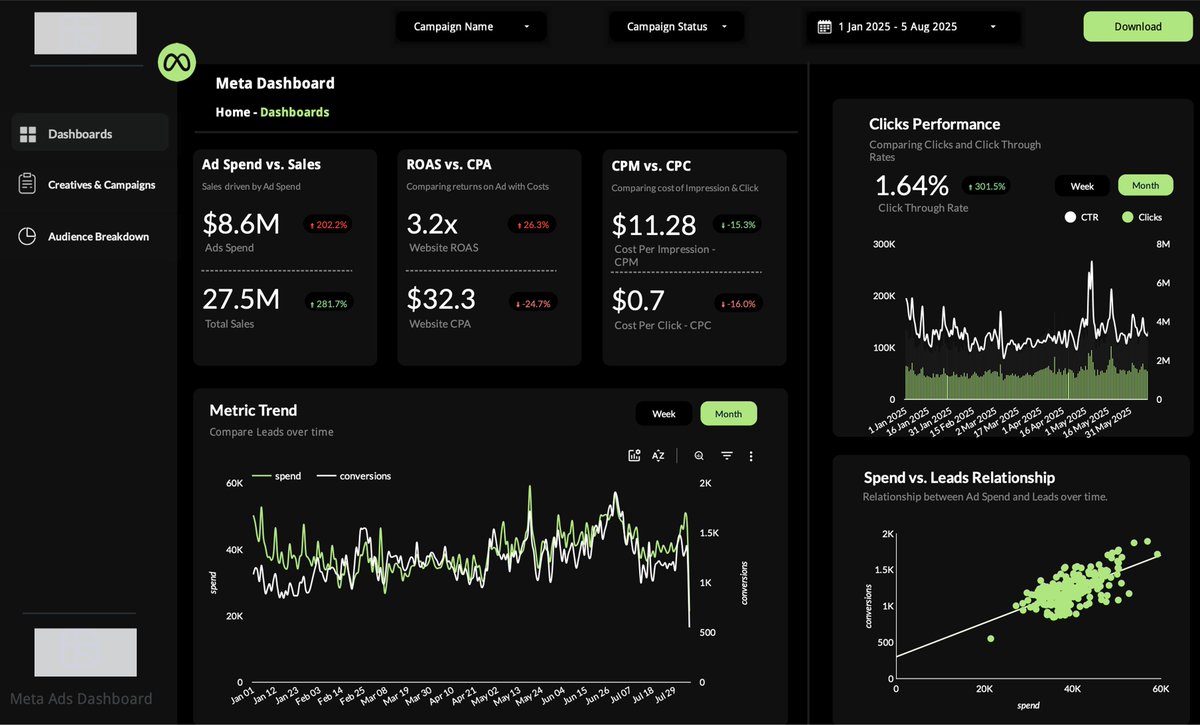This screenshot has width=1200, height=725.
Task: Click the Meta Ads Dashboard footer label
Action: tap(82, 699)
